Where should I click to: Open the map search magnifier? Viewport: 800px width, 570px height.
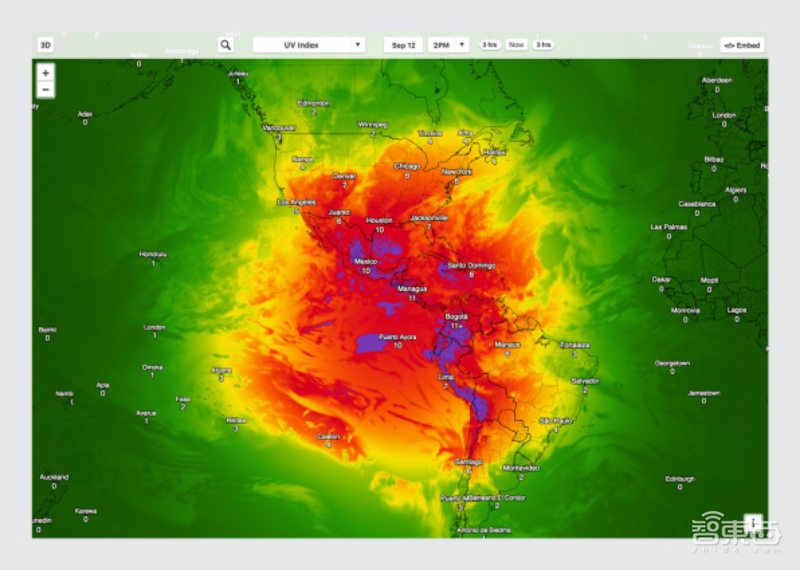click(x=226, y=45)
